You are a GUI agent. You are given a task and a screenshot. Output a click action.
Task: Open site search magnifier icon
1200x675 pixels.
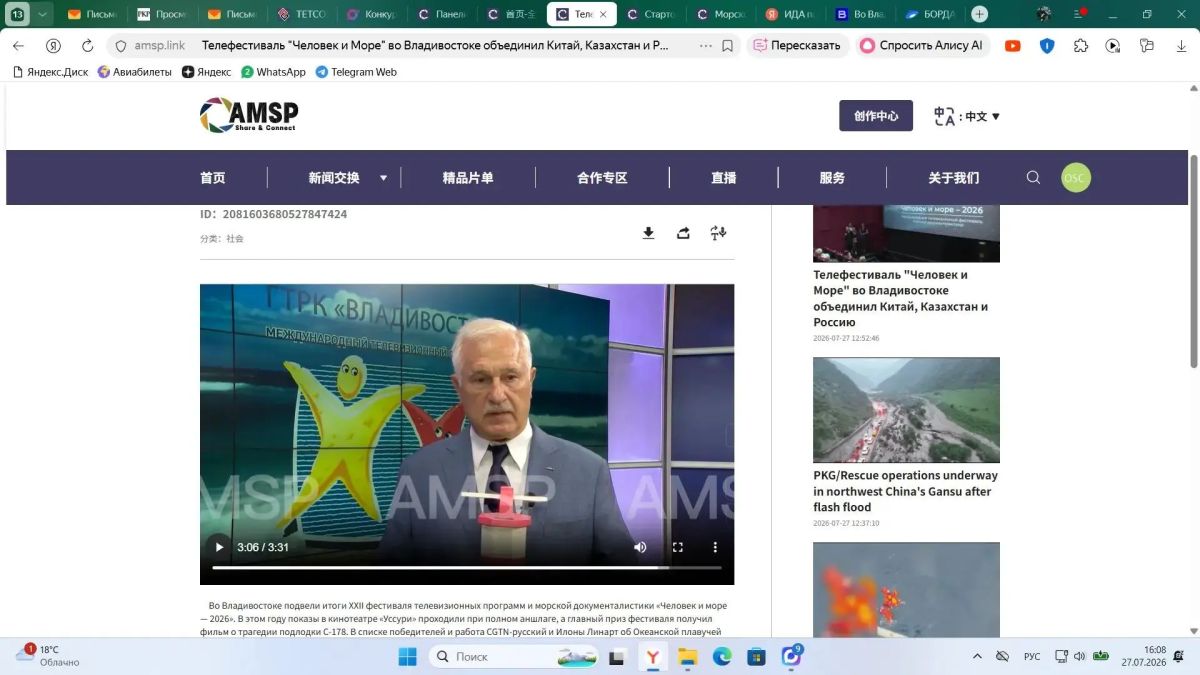(1033, 177)
